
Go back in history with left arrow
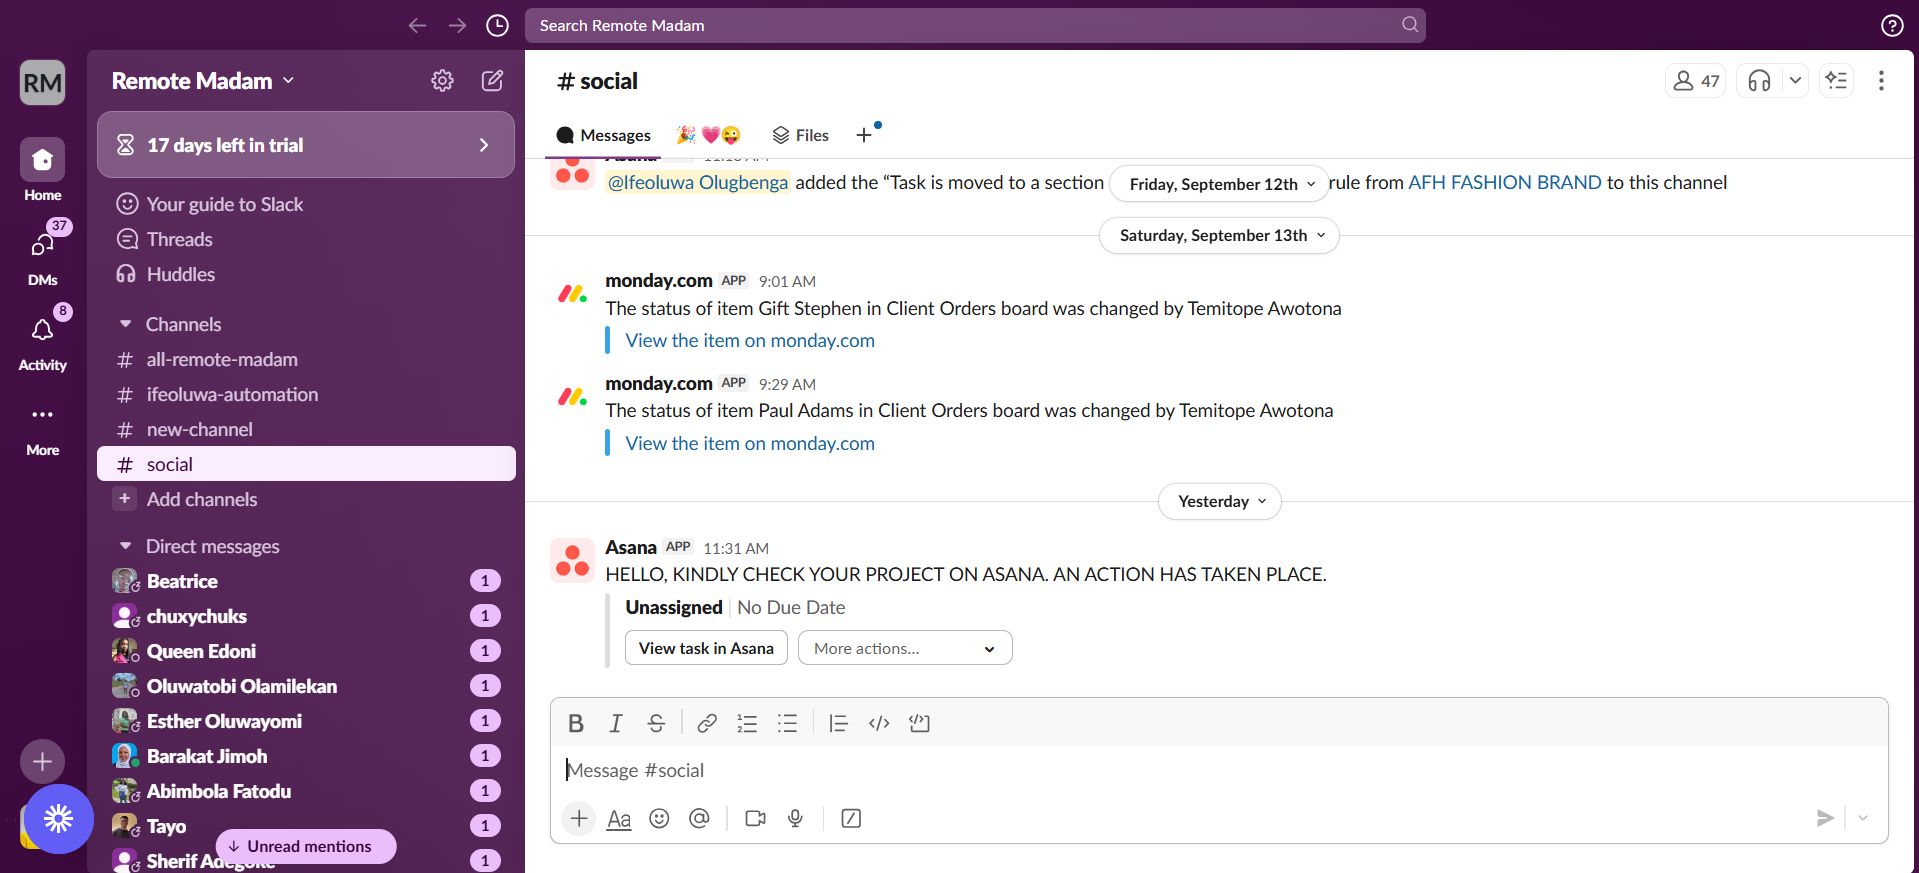click(417, 25)
